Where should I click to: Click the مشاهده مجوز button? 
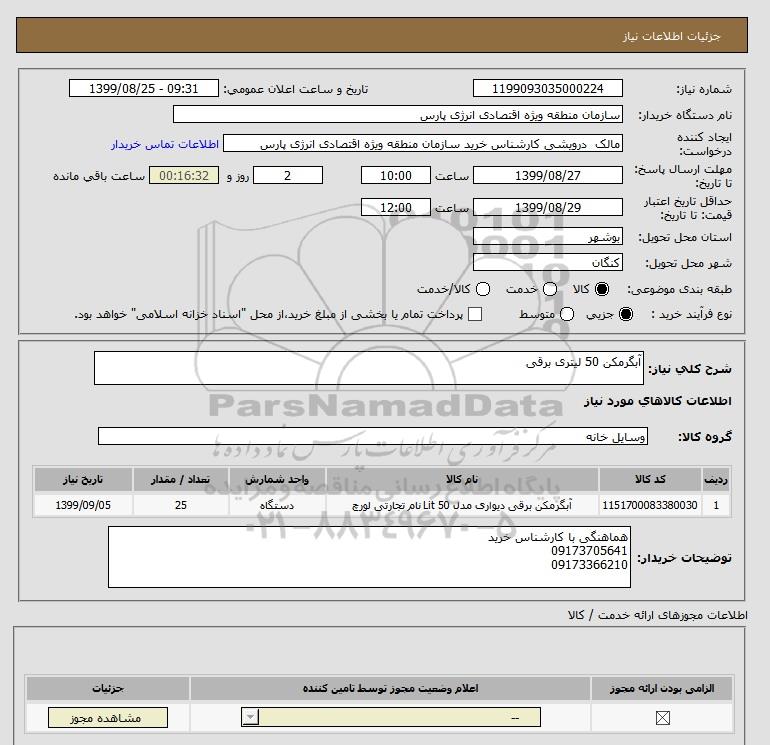tap(108, 717)
